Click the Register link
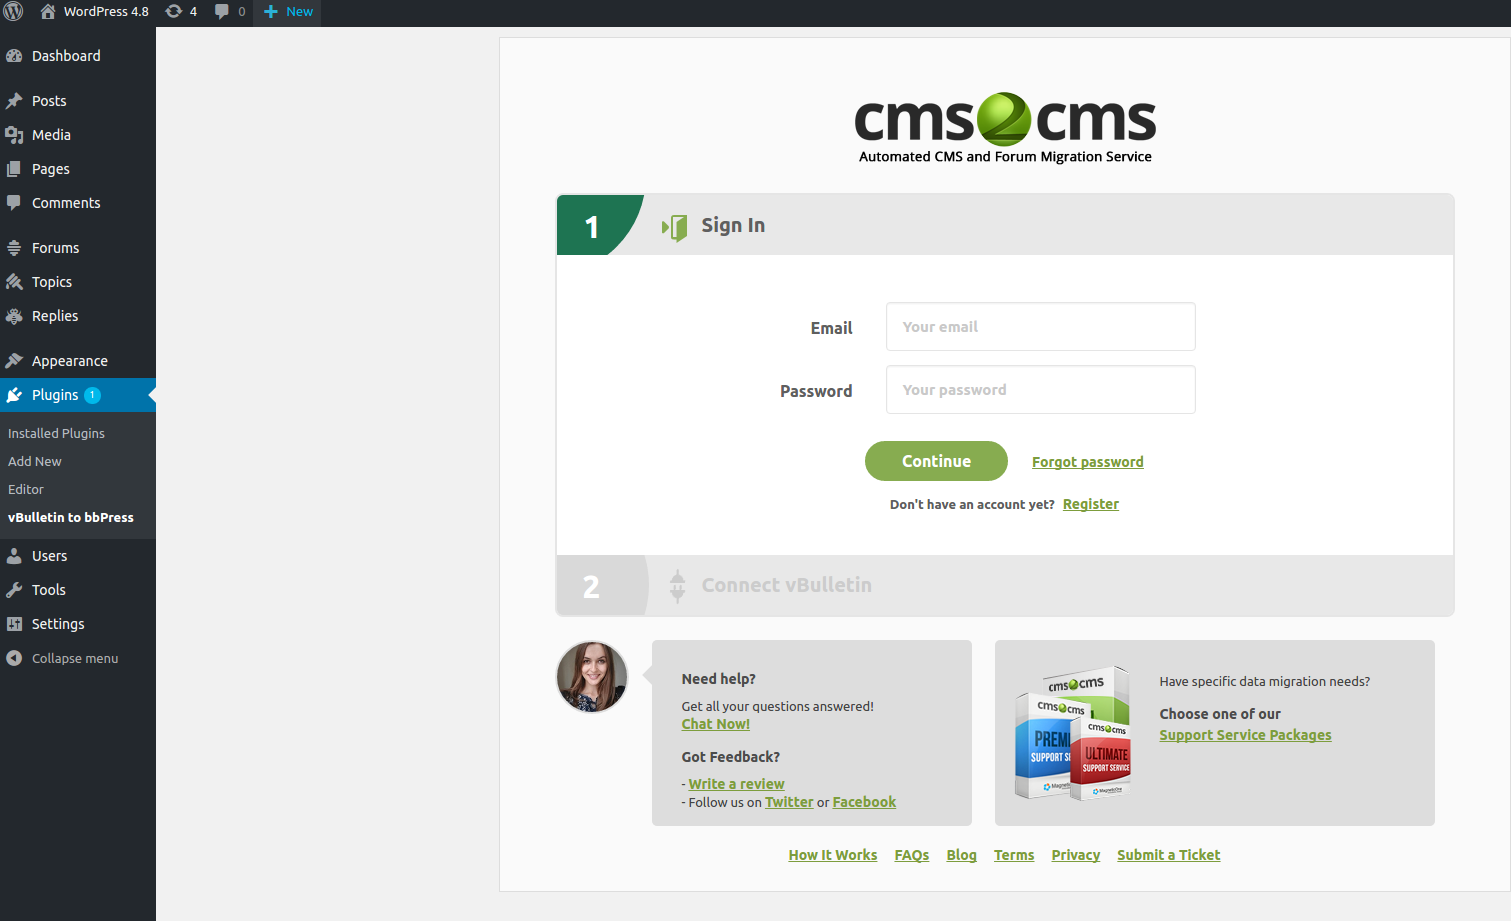 click(1091, 504)
